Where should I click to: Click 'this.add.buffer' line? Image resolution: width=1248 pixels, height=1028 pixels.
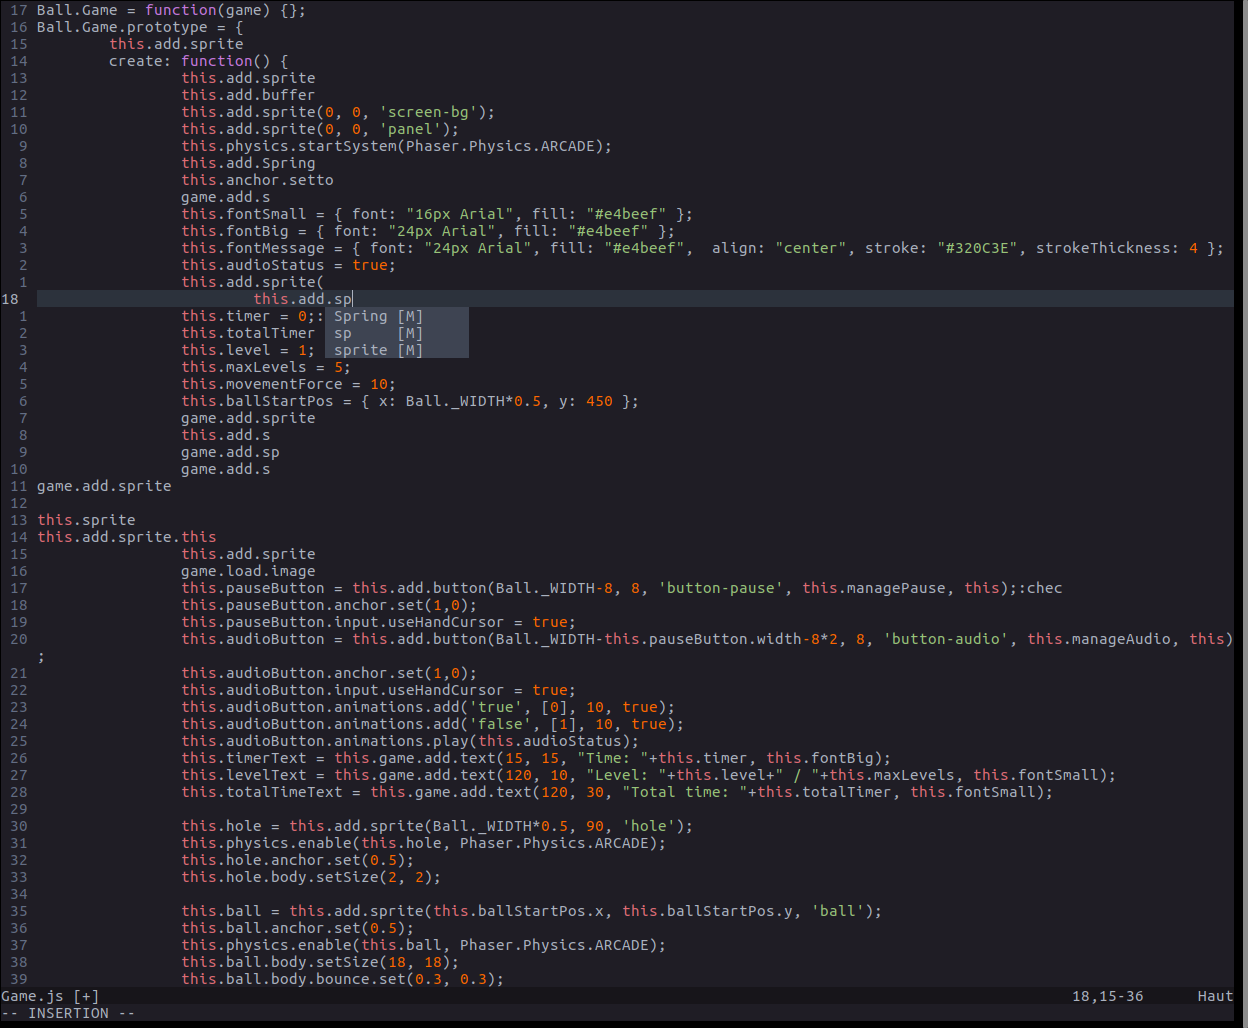[248, 95]
